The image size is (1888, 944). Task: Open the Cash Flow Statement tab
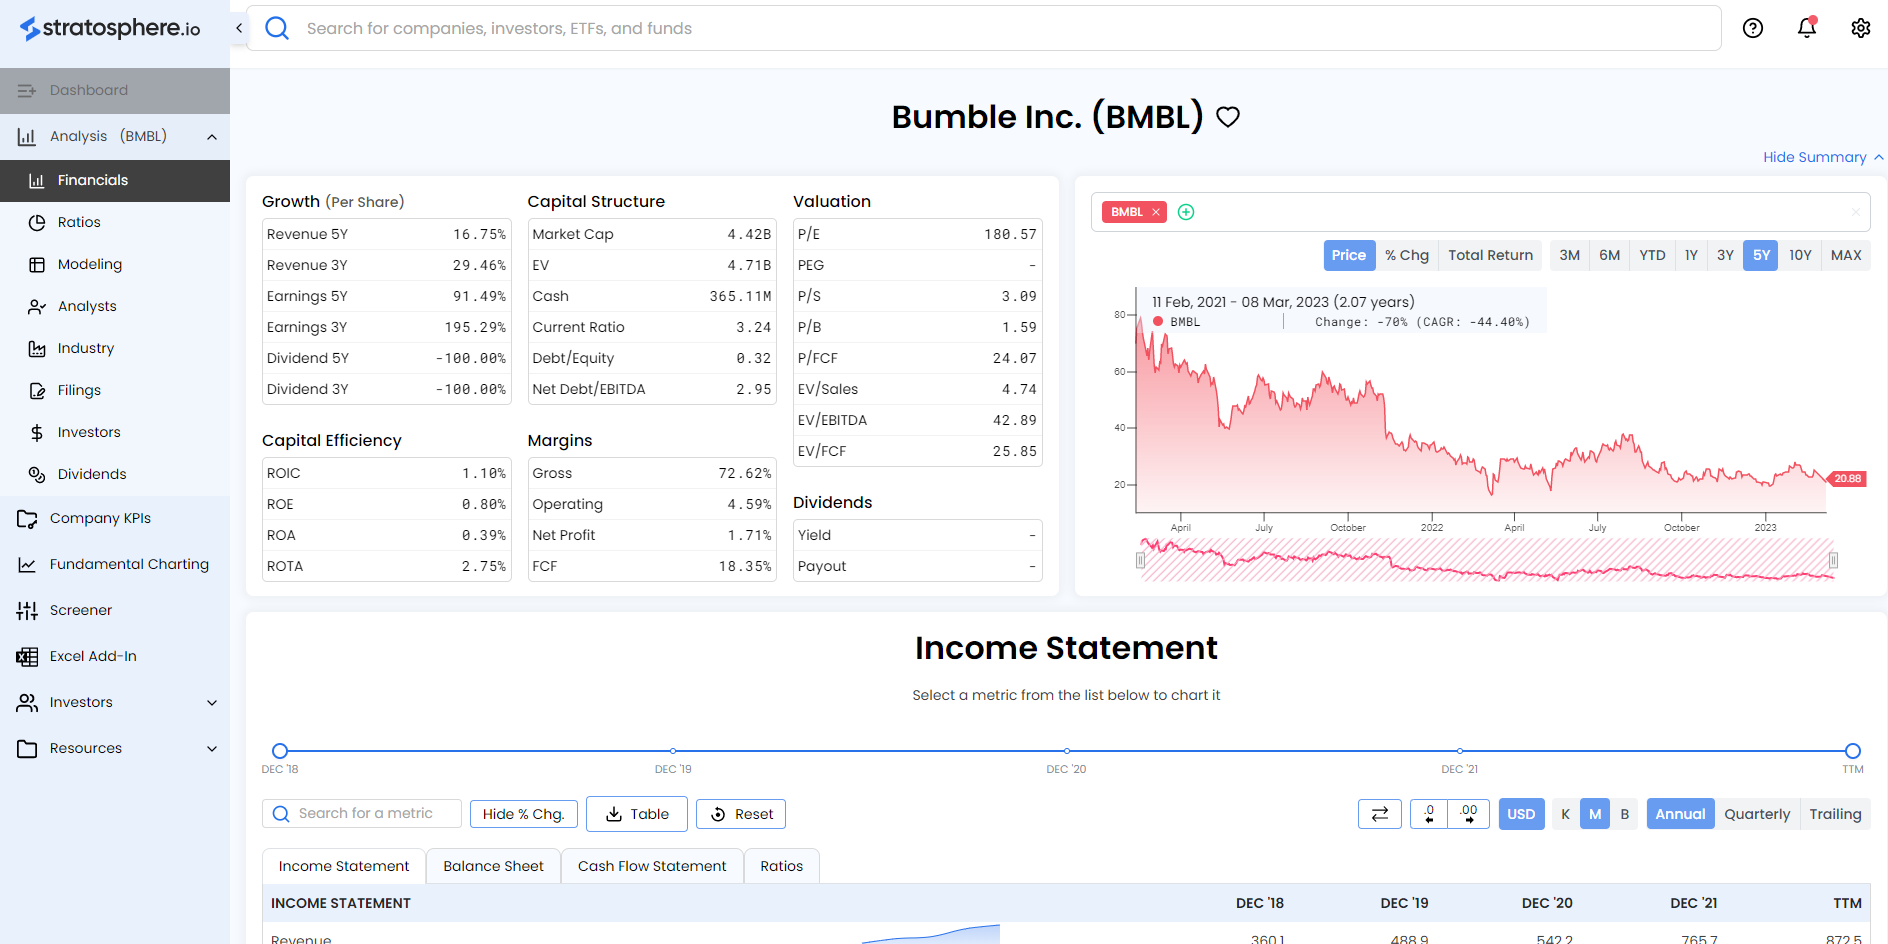pyautogui.click(x=652, y=866)
